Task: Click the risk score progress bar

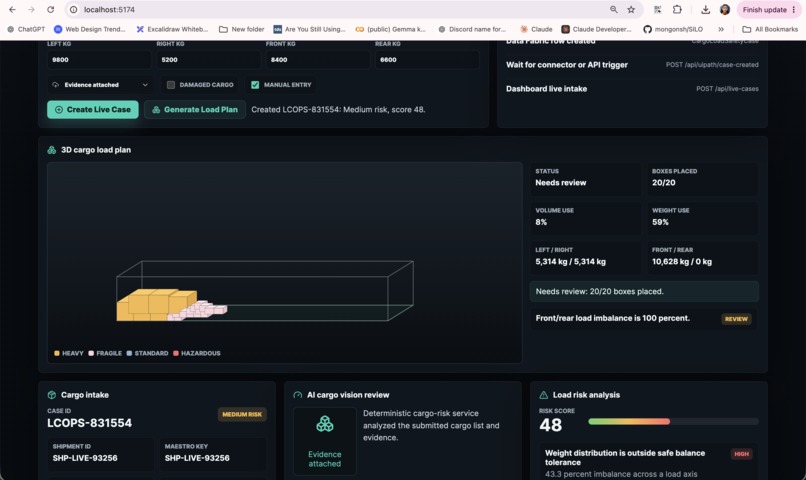Action: (x=673, y=421)
